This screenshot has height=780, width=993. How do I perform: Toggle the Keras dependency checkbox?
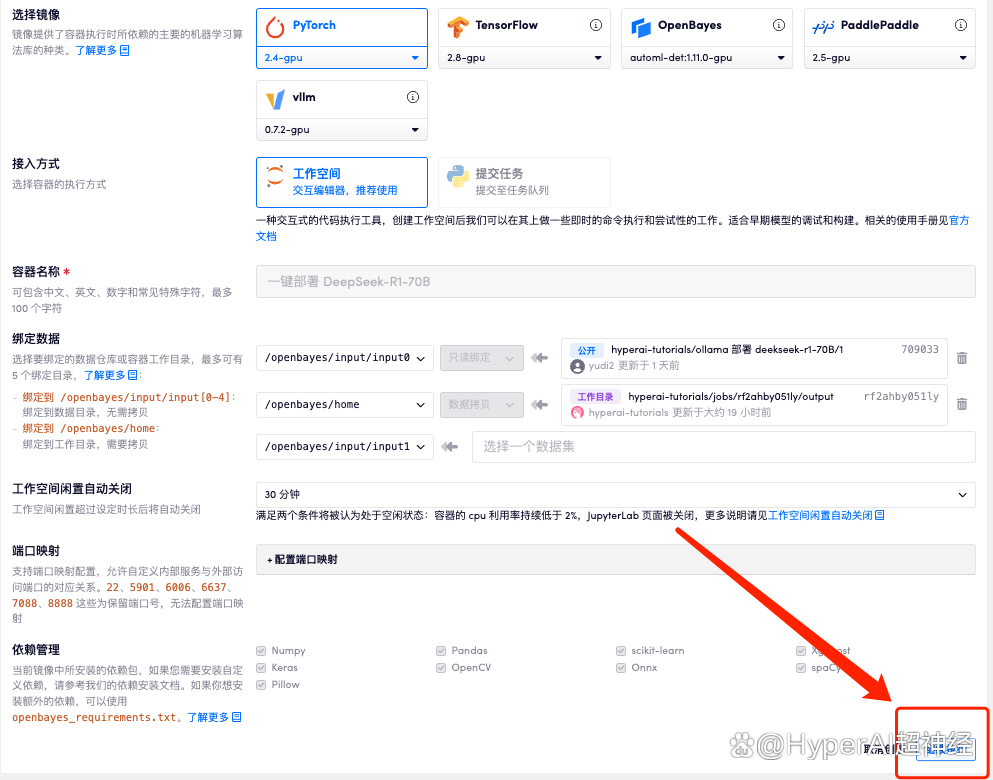click(x=261, y=668)
